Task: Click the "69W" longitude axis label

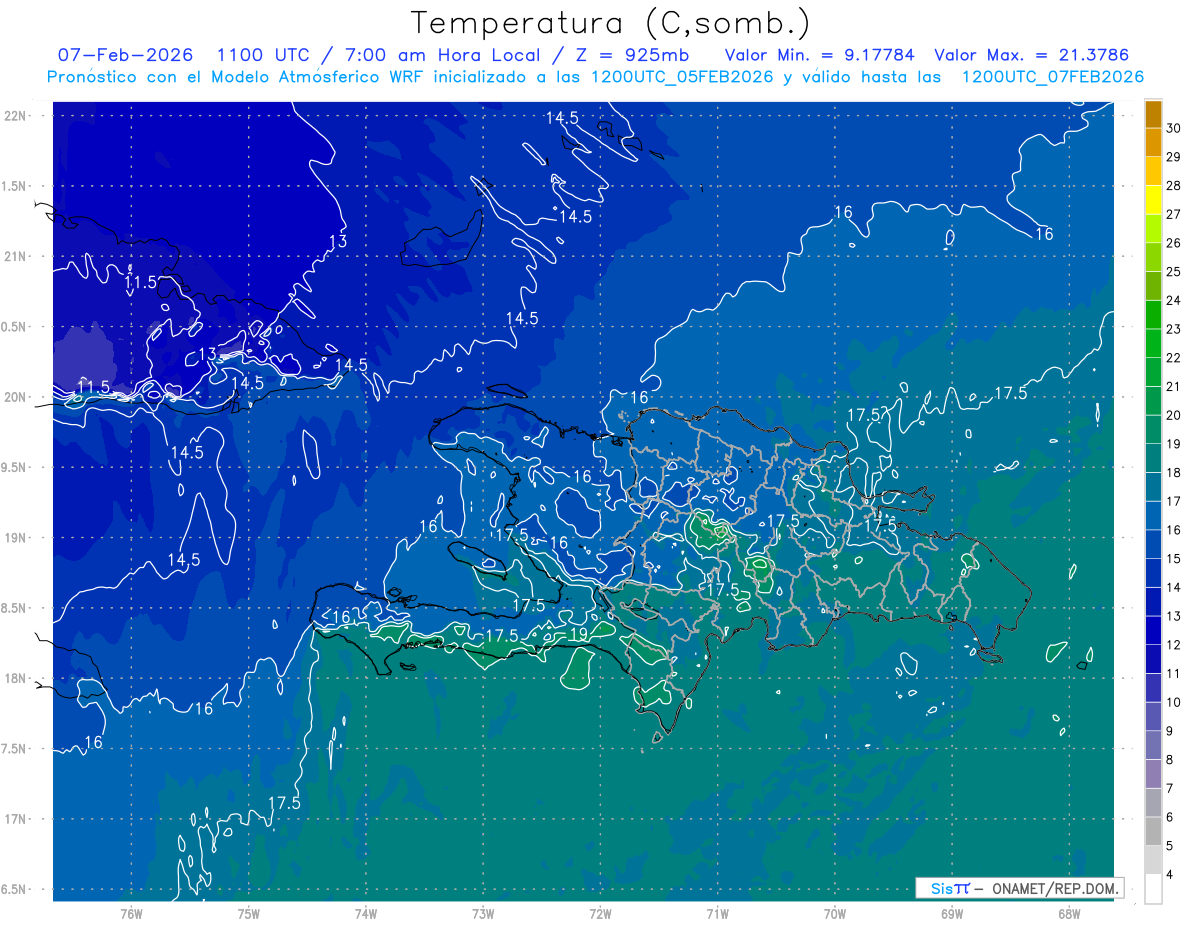Action: [x=952, y=914]
